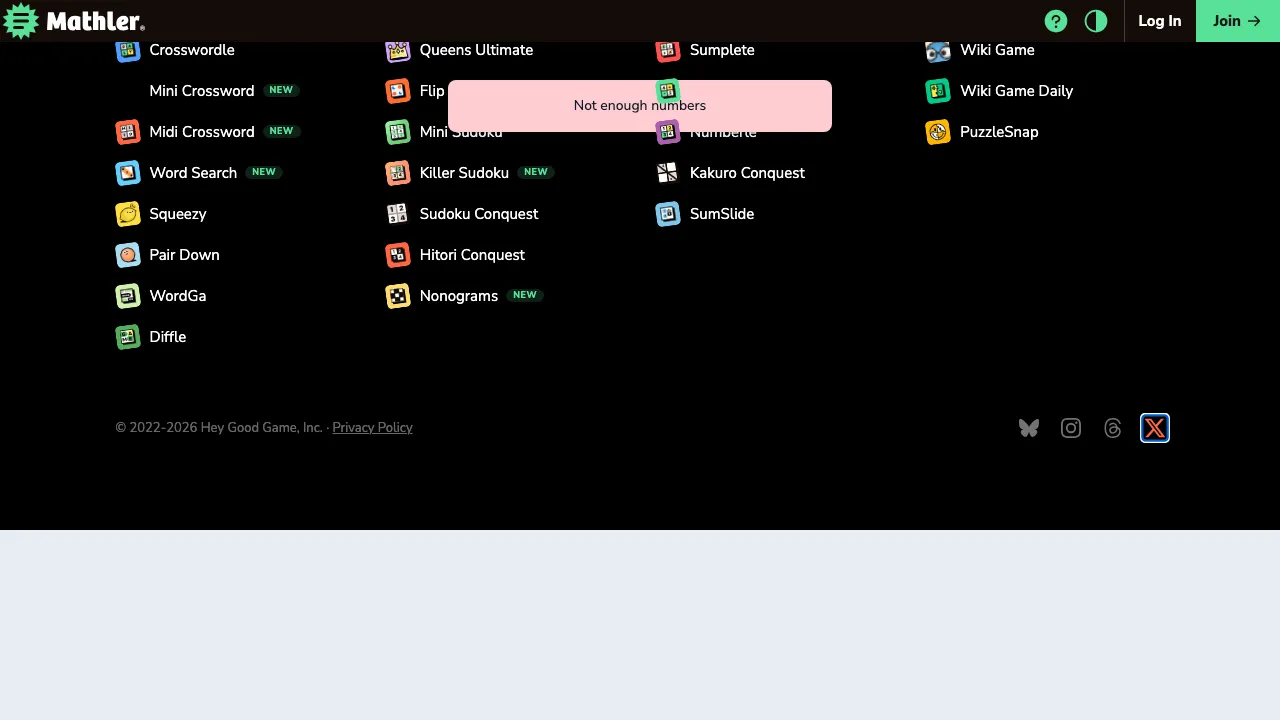Dismiss the 'Not enough numbers' notification
The width and height of the screenshot is (1280, 720).
[640, 106]
